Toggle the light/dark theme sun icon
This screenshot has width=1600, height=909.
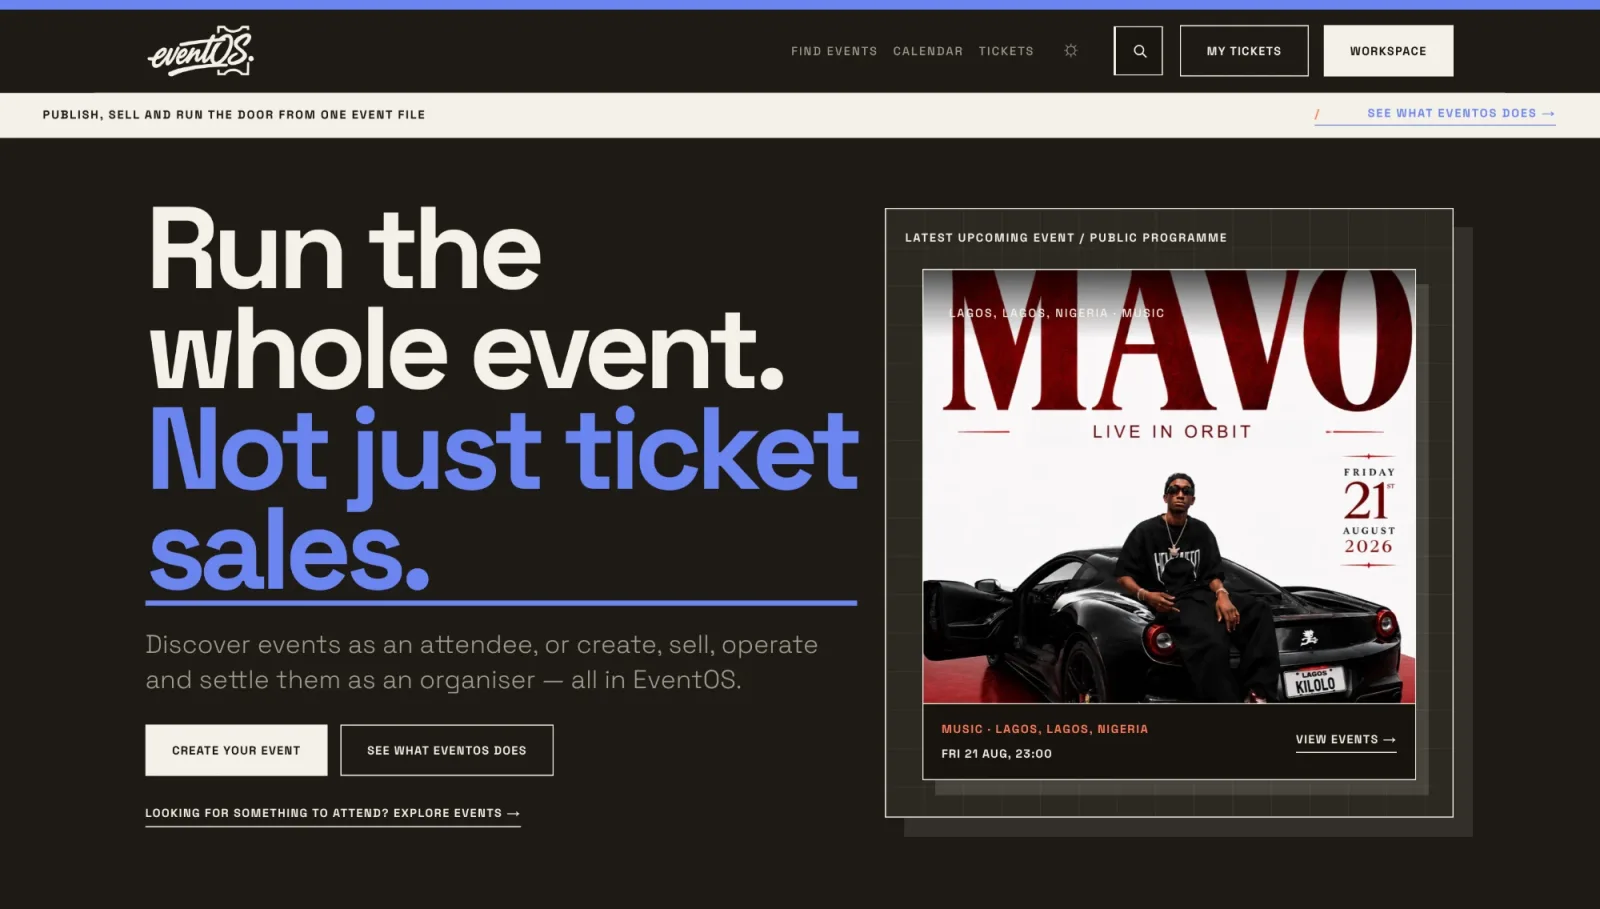click(1071, 51)
